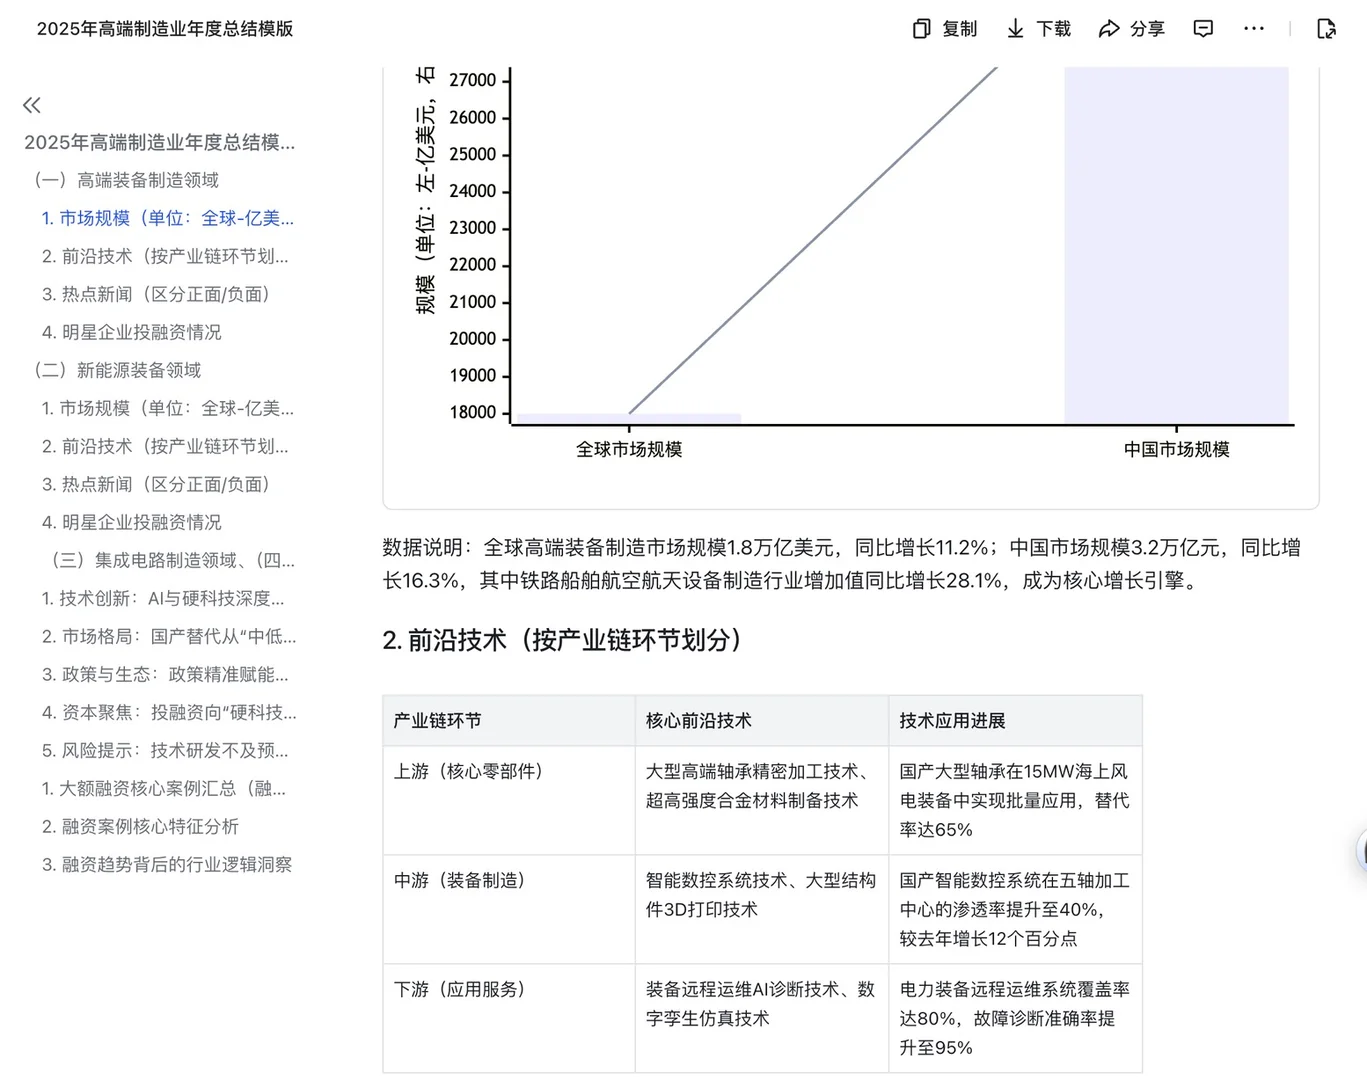Share the document with the 分享 icon

[1131, 29]
